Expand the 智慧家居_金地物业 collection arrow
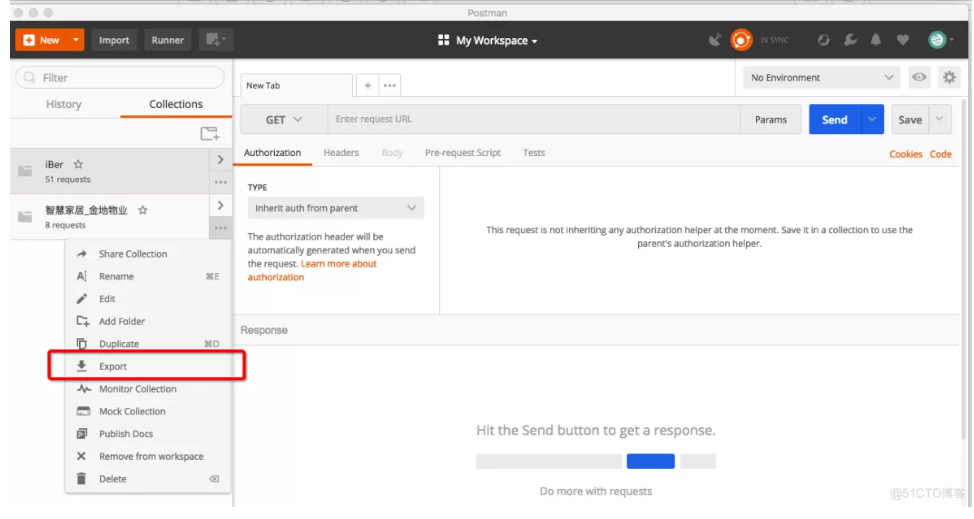Screen dimensions: 974x519 click(221, 205)
